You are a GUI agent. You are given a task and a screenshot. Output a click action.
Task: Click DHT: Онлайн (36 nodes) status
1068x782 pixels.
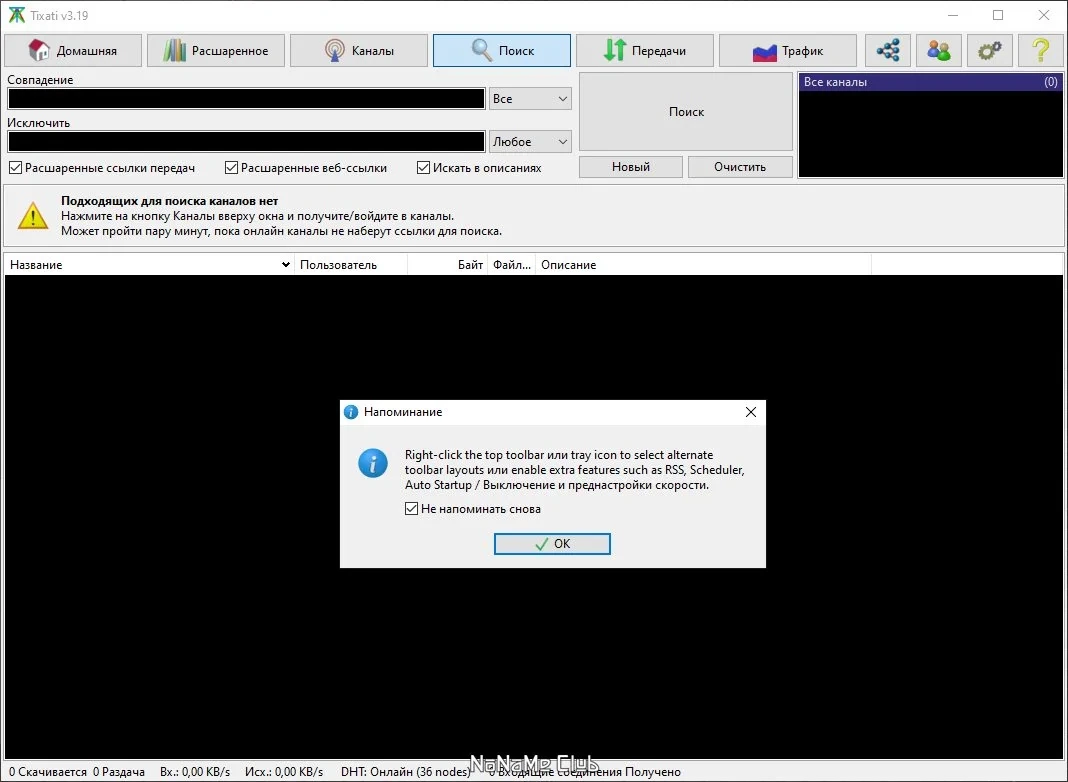tap(405, 772)
